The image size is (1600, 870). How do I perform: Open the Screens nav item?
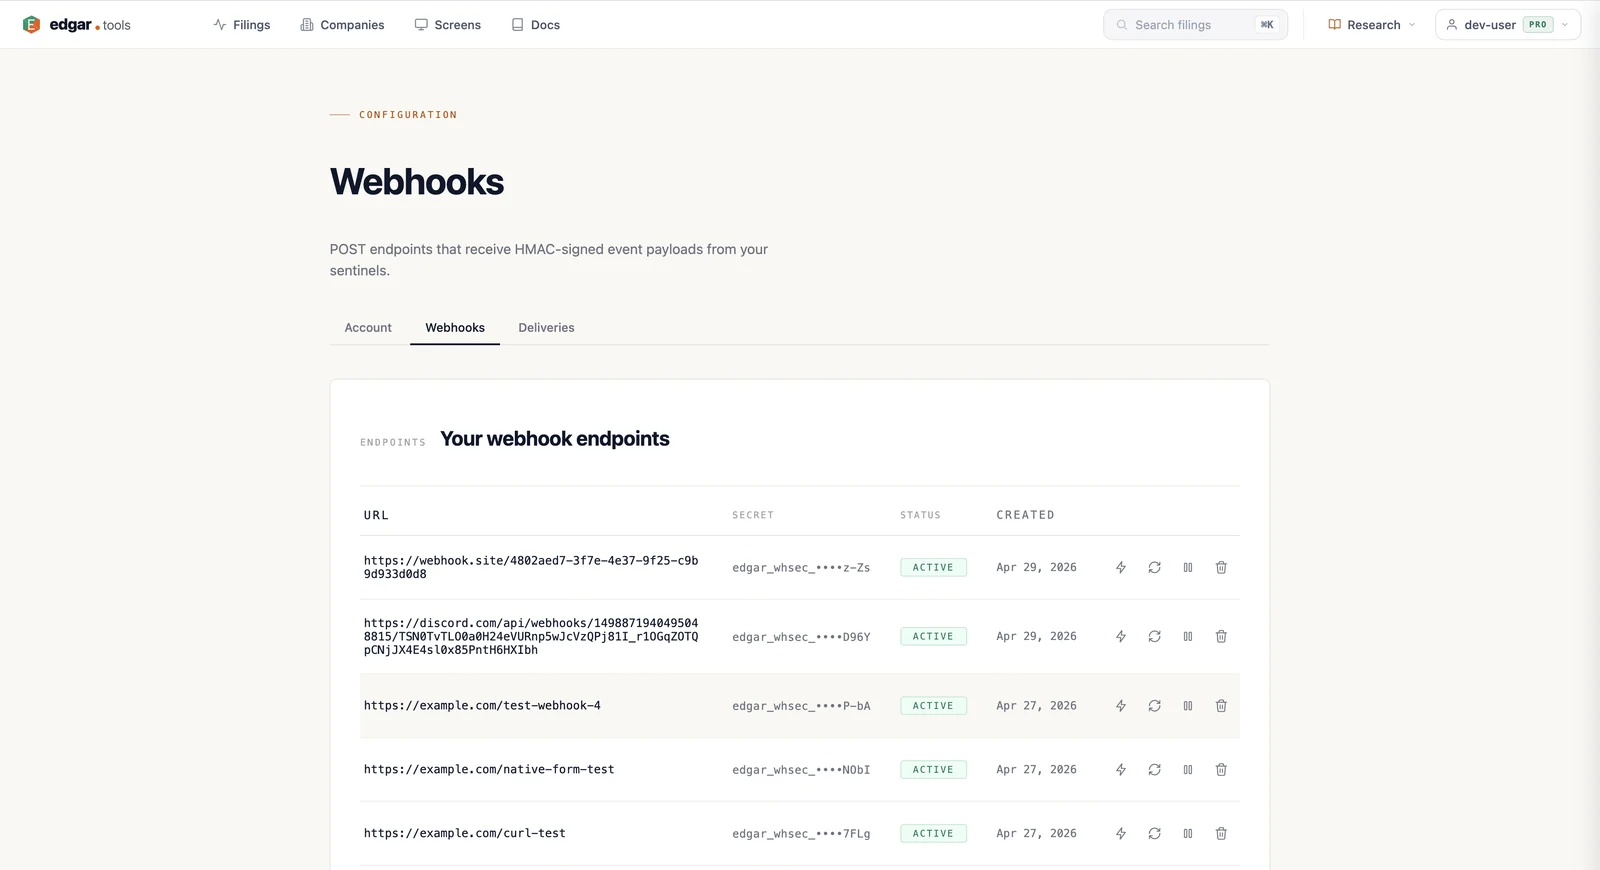(x=448, y=25)
